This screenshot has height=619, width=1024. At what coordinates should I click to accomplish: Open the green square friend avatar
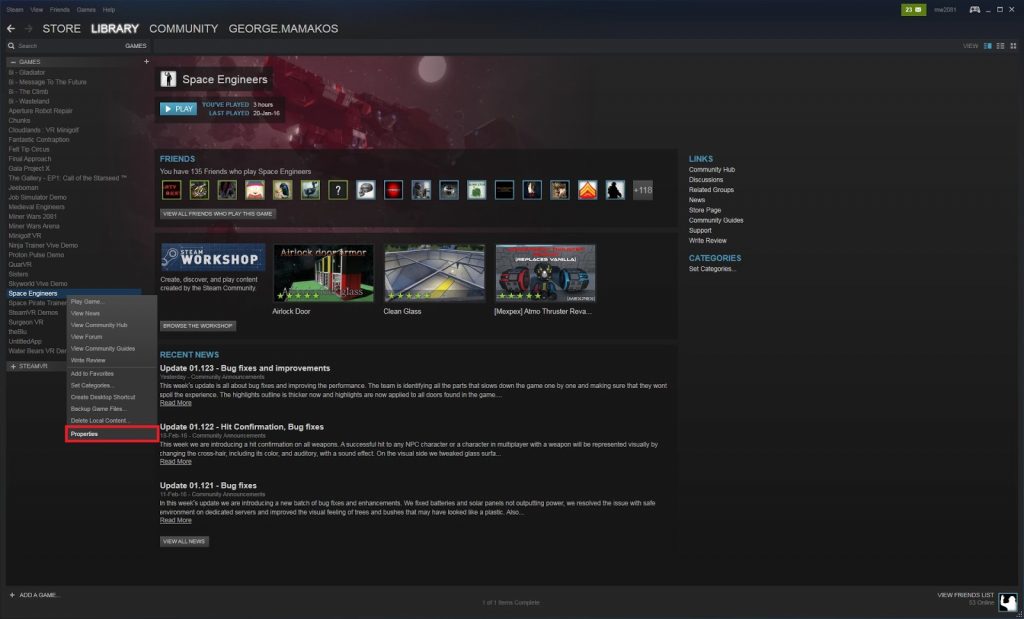point(476,190)
